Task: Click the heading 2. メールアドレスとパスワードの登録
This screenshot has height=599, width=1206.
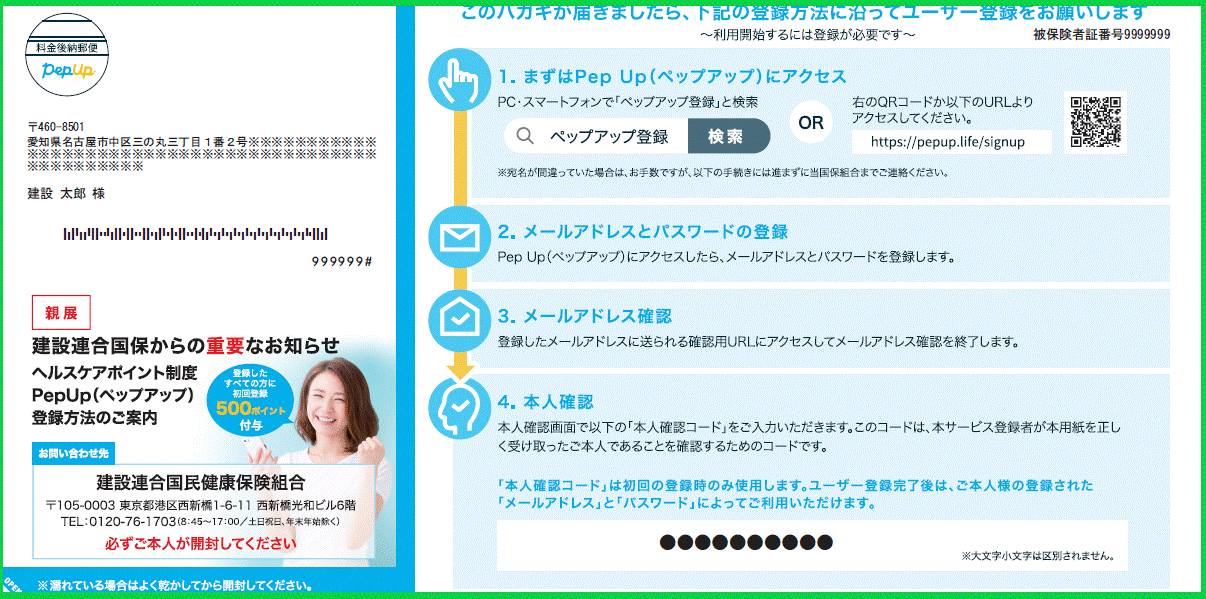Action: coord(643,232)
